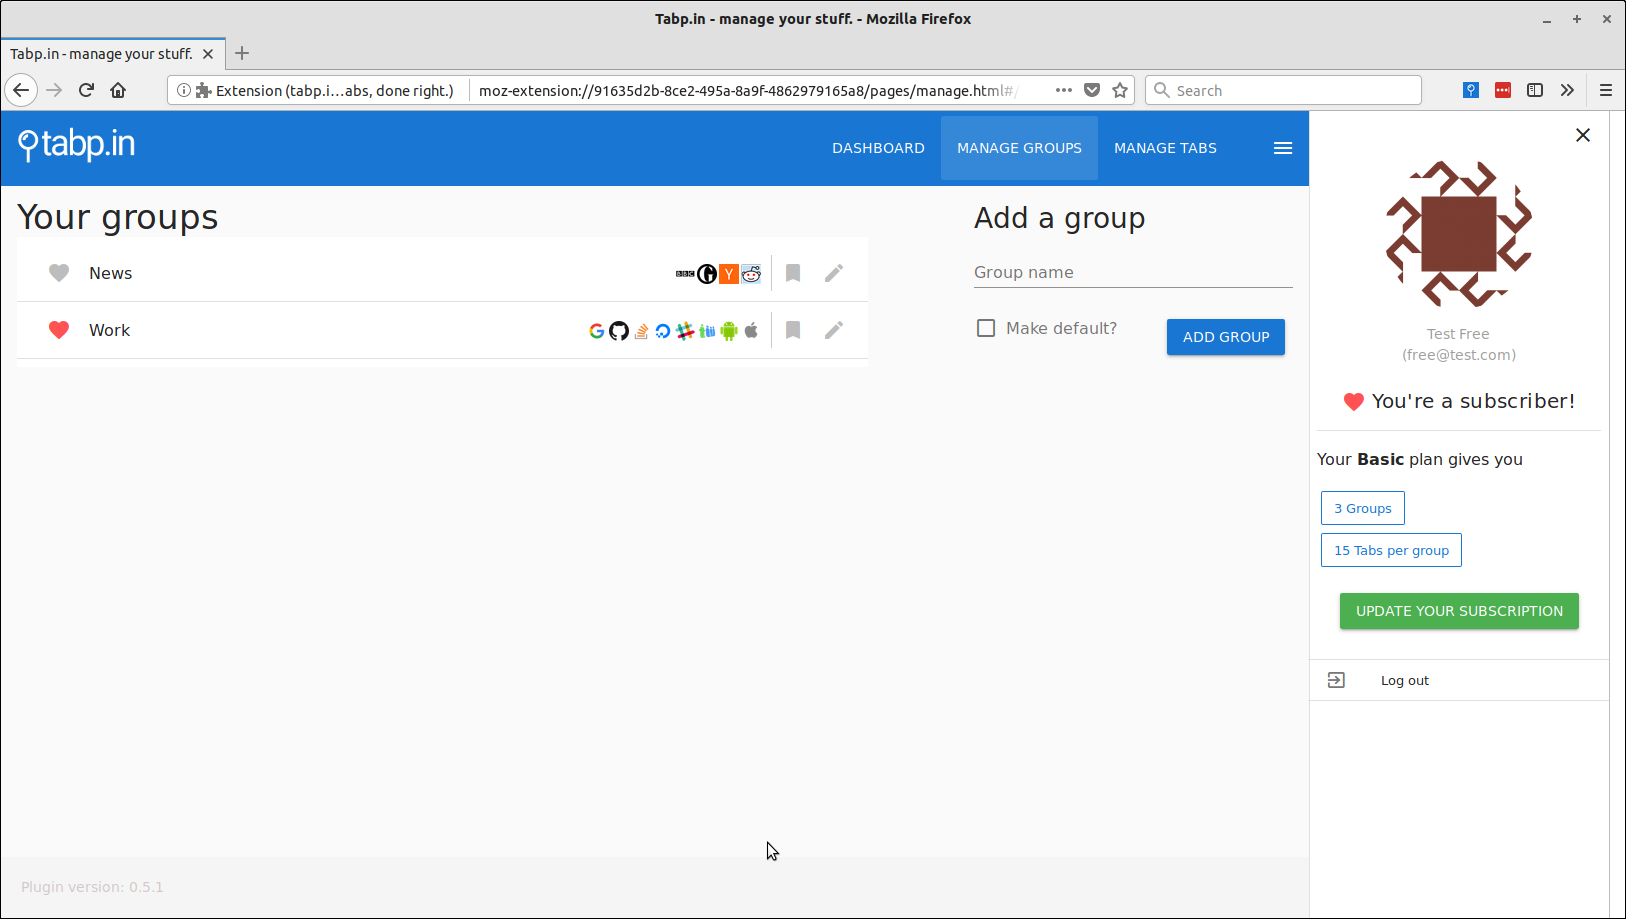Screen dimensions: 1626x919
Task: Click the blue tabp.in extension toolbar icon
Action: (x=1471, y=90)
